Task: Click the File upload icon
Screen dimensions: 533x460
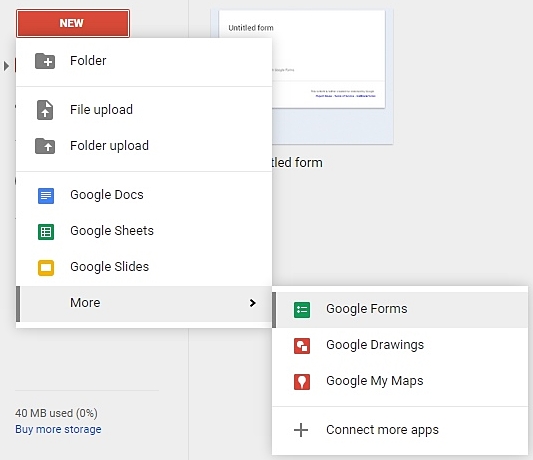Action: [45, 110]
